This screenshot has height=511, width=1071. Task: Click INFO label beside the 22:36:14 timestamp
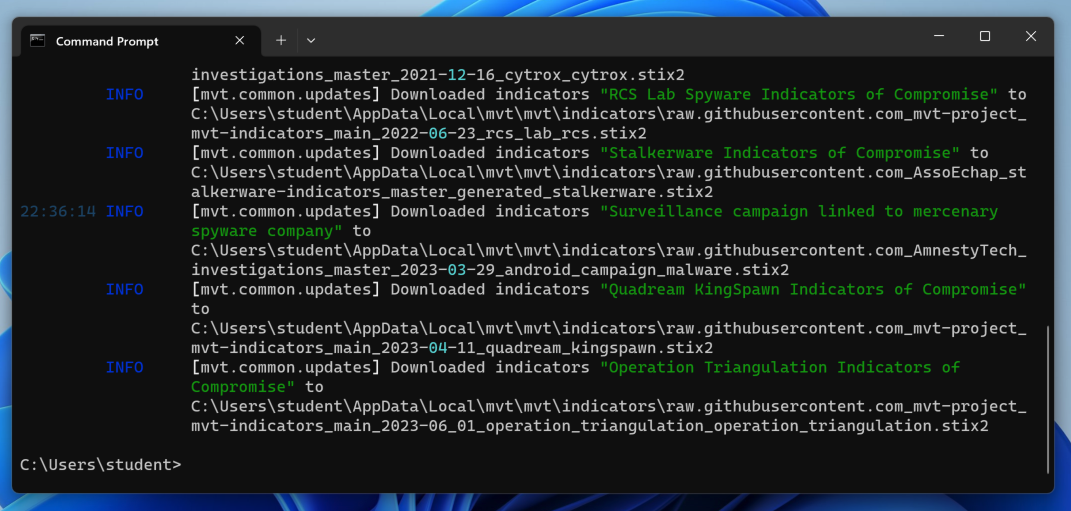pos(125,212)
